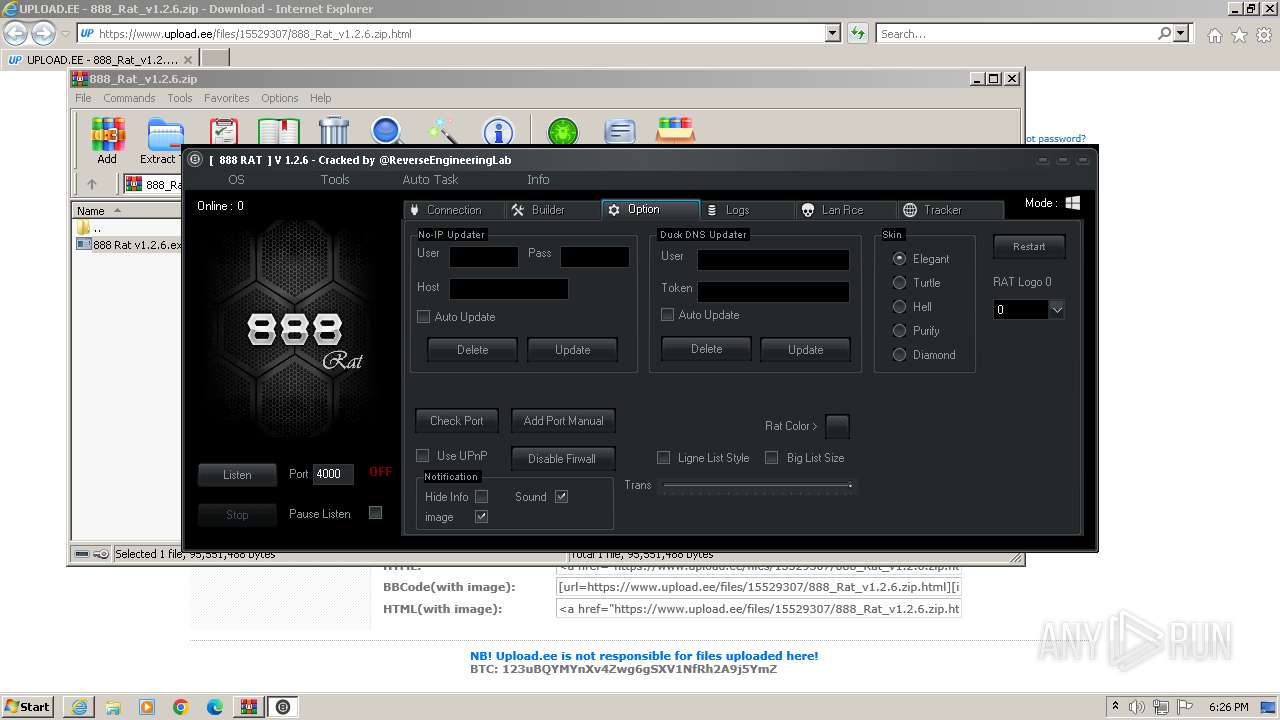Image resolution: width=1280 pixels, height=720 pixels.
Task: Open Internet Explorer from taskbar
Action: 79,707
